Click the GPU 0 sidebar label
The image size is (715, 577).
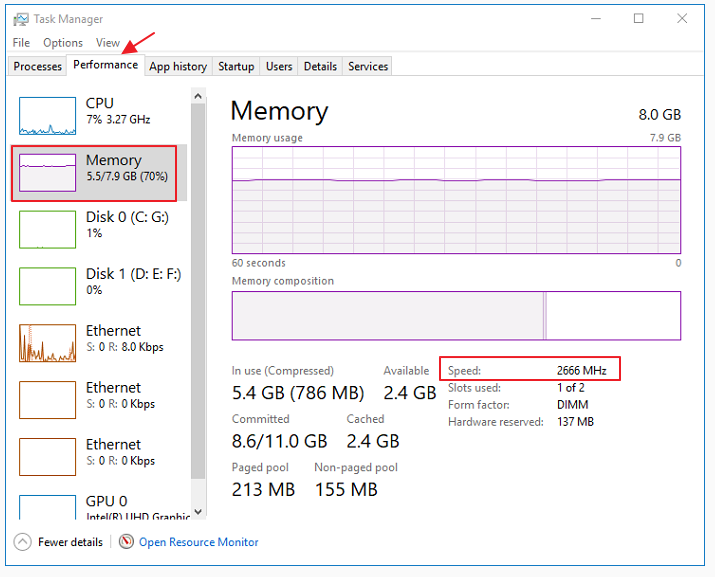tap(106, 501)
